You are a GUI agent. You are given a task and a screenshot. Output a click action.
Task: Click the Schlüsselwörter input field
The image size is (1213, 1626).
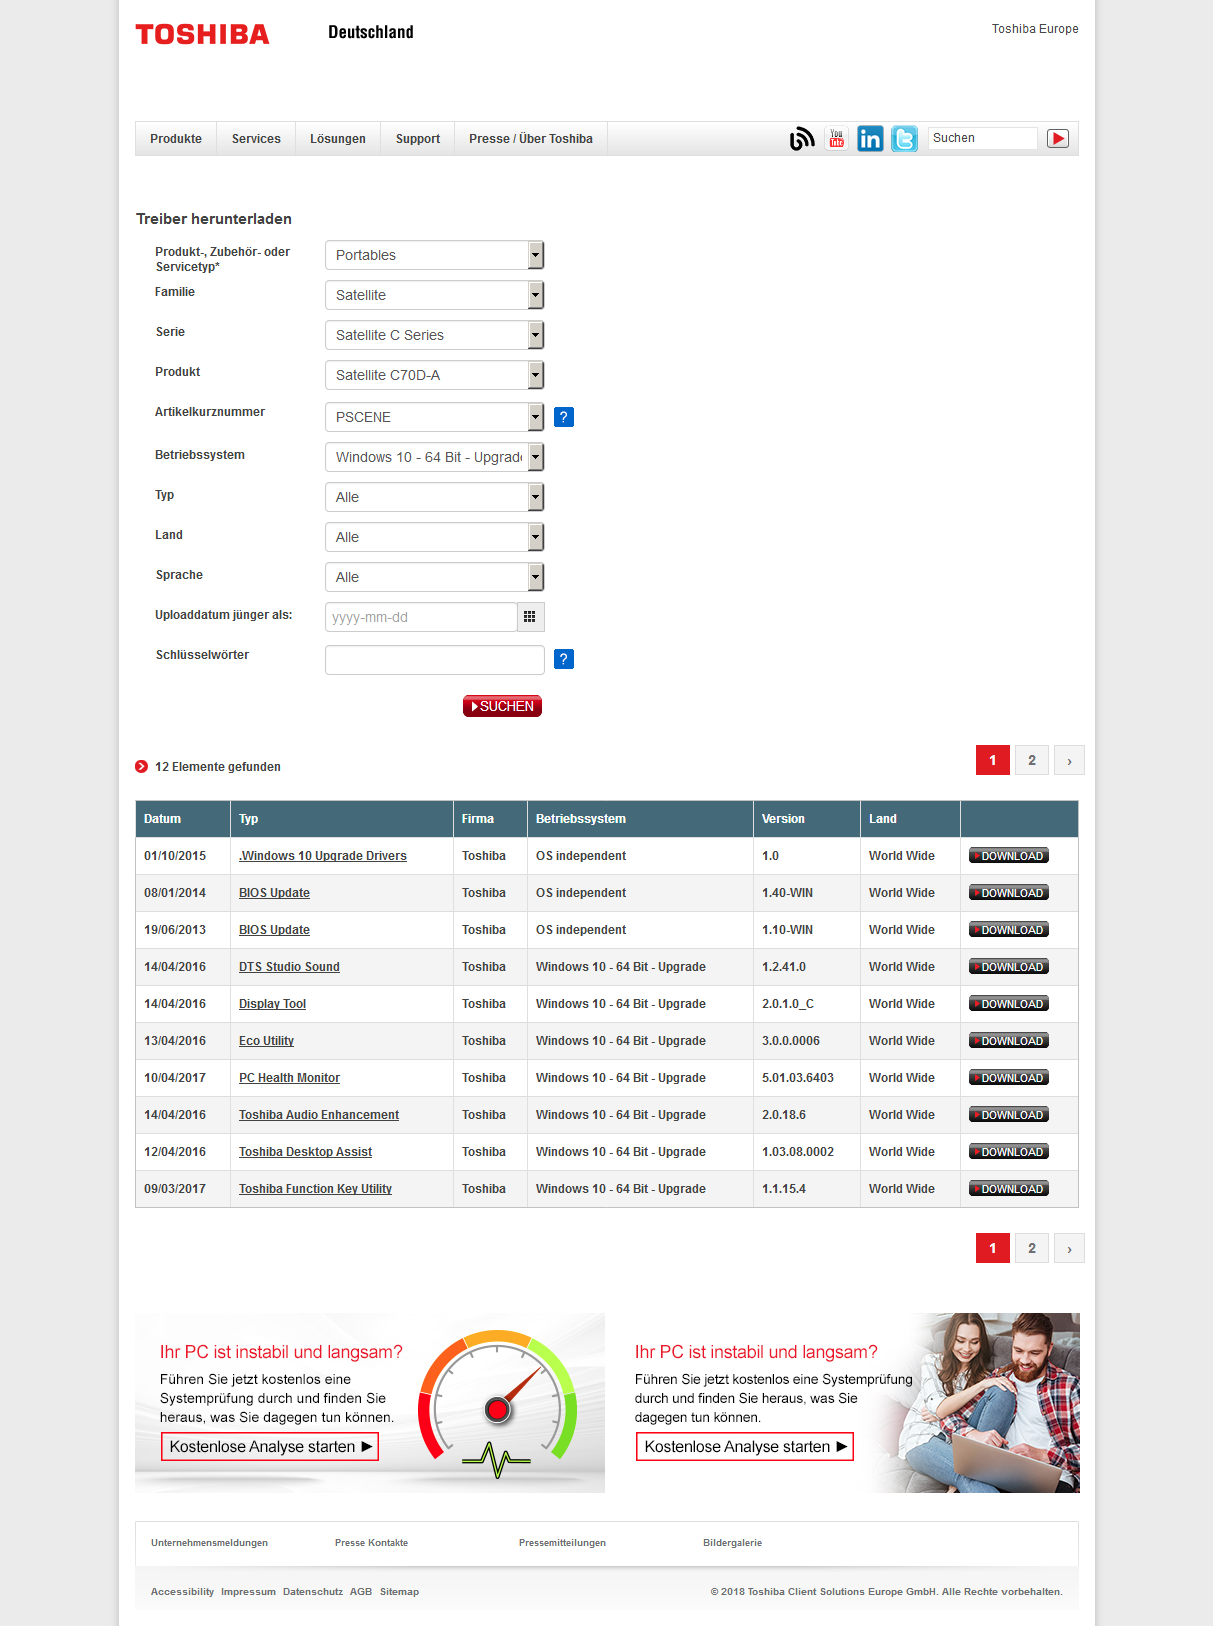click(435, 660)
